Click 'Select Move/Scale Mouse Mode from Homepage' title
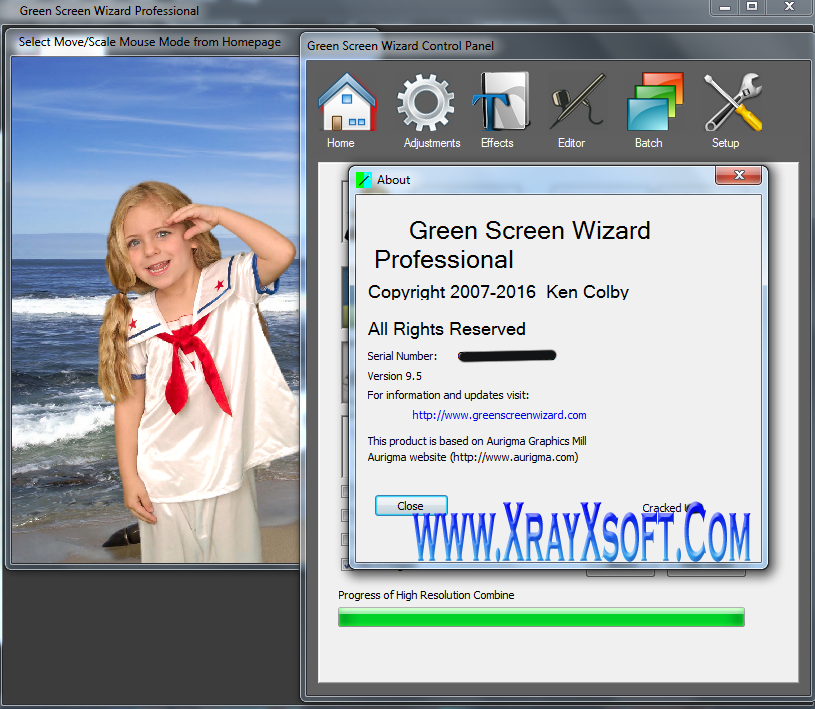Screen dimensions: 815x709 [150, 42]
